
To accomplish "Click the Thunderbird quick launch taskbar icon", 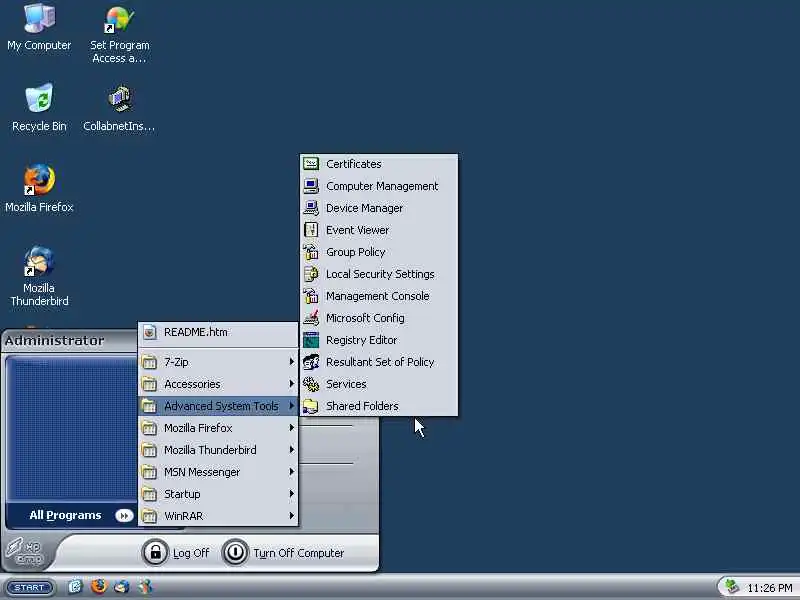I will pyautogui.click(x=122, y=587).
